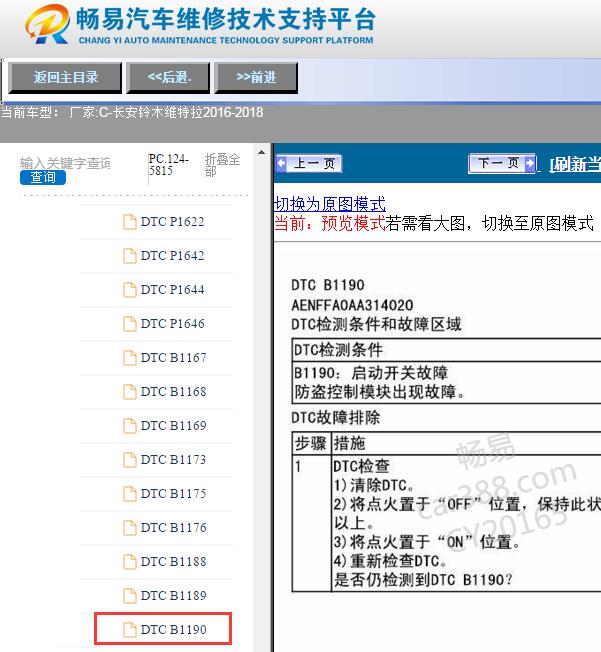Click the '步骤' column header

310,443
